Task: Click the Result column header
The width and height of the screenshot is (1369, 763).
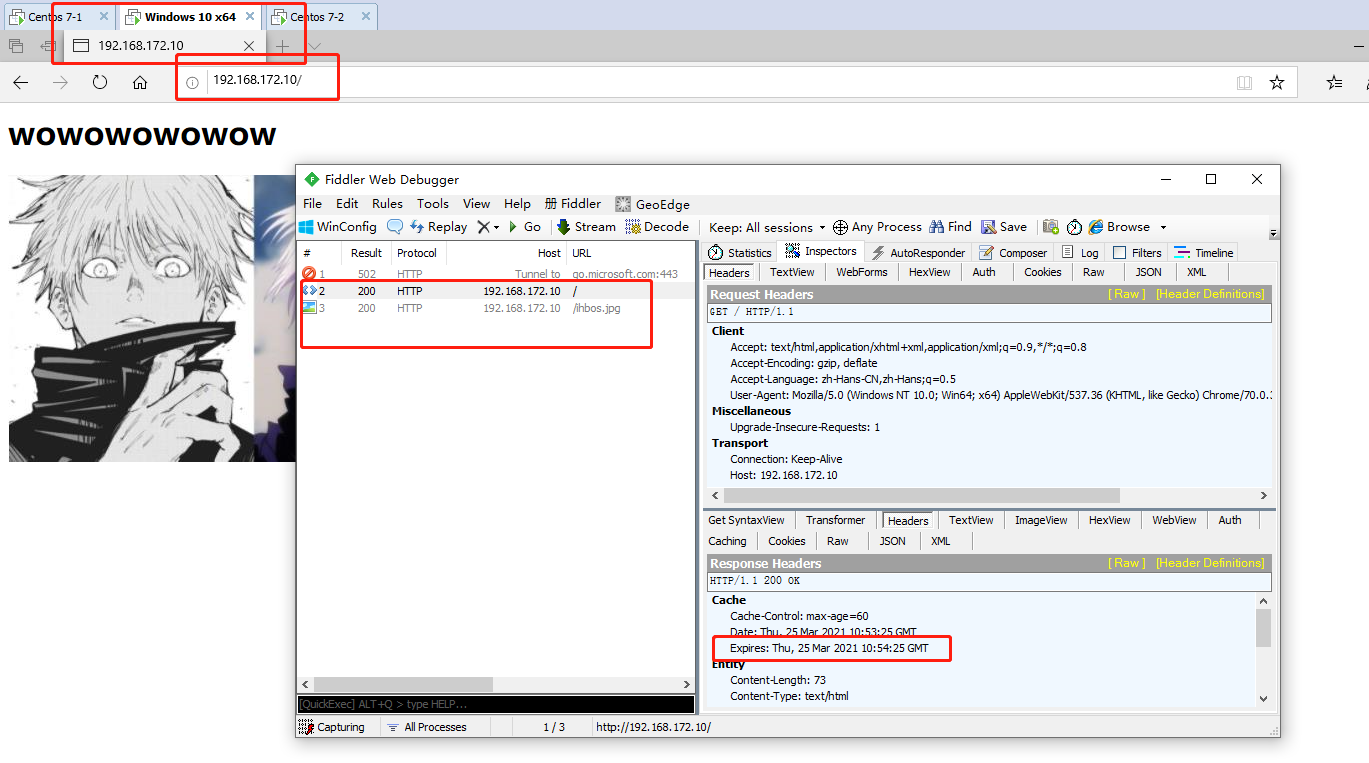Action: click(367, 253)
